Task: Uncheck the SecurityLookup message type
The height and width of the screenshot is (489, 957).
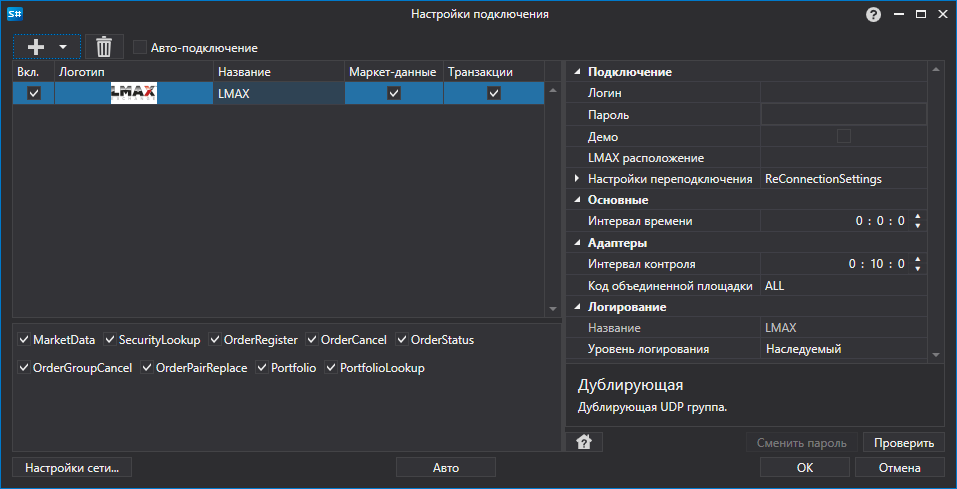Action: pyautogui.click(x=110, y=339)
